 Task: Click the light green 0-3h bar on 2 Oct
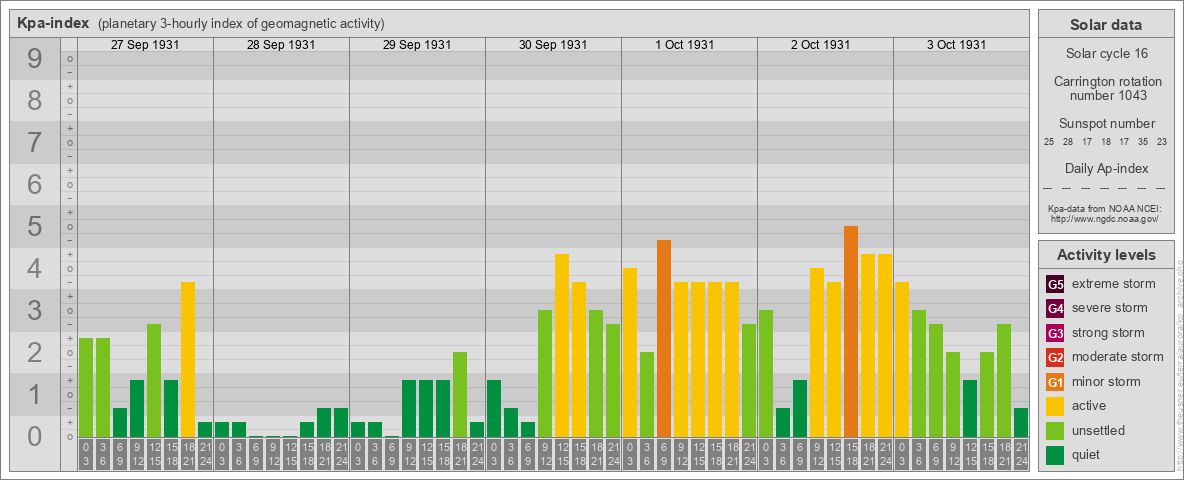(x=766, y=374)
